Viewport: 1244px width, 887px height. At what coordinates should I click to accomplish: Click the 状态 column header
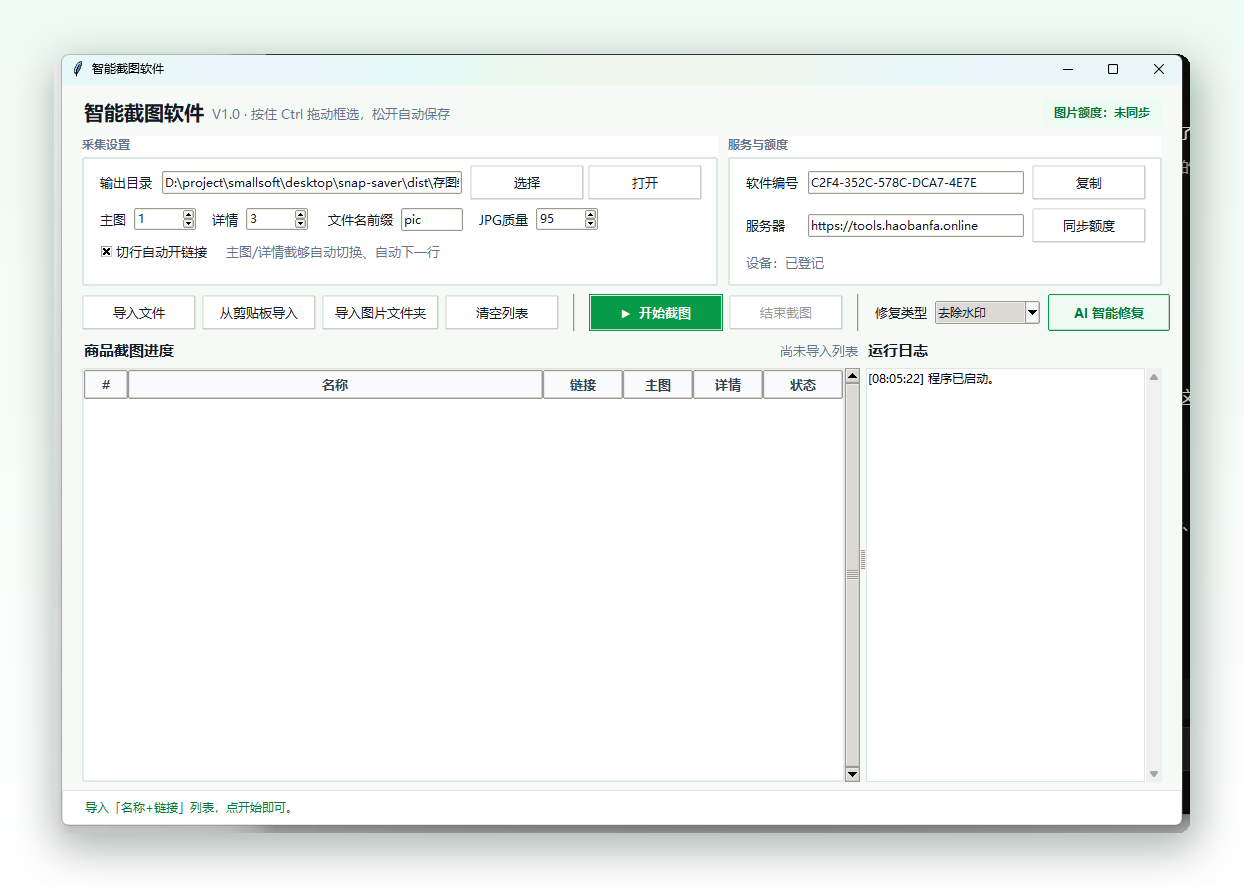pyautogui.click(x=803, y=385)
